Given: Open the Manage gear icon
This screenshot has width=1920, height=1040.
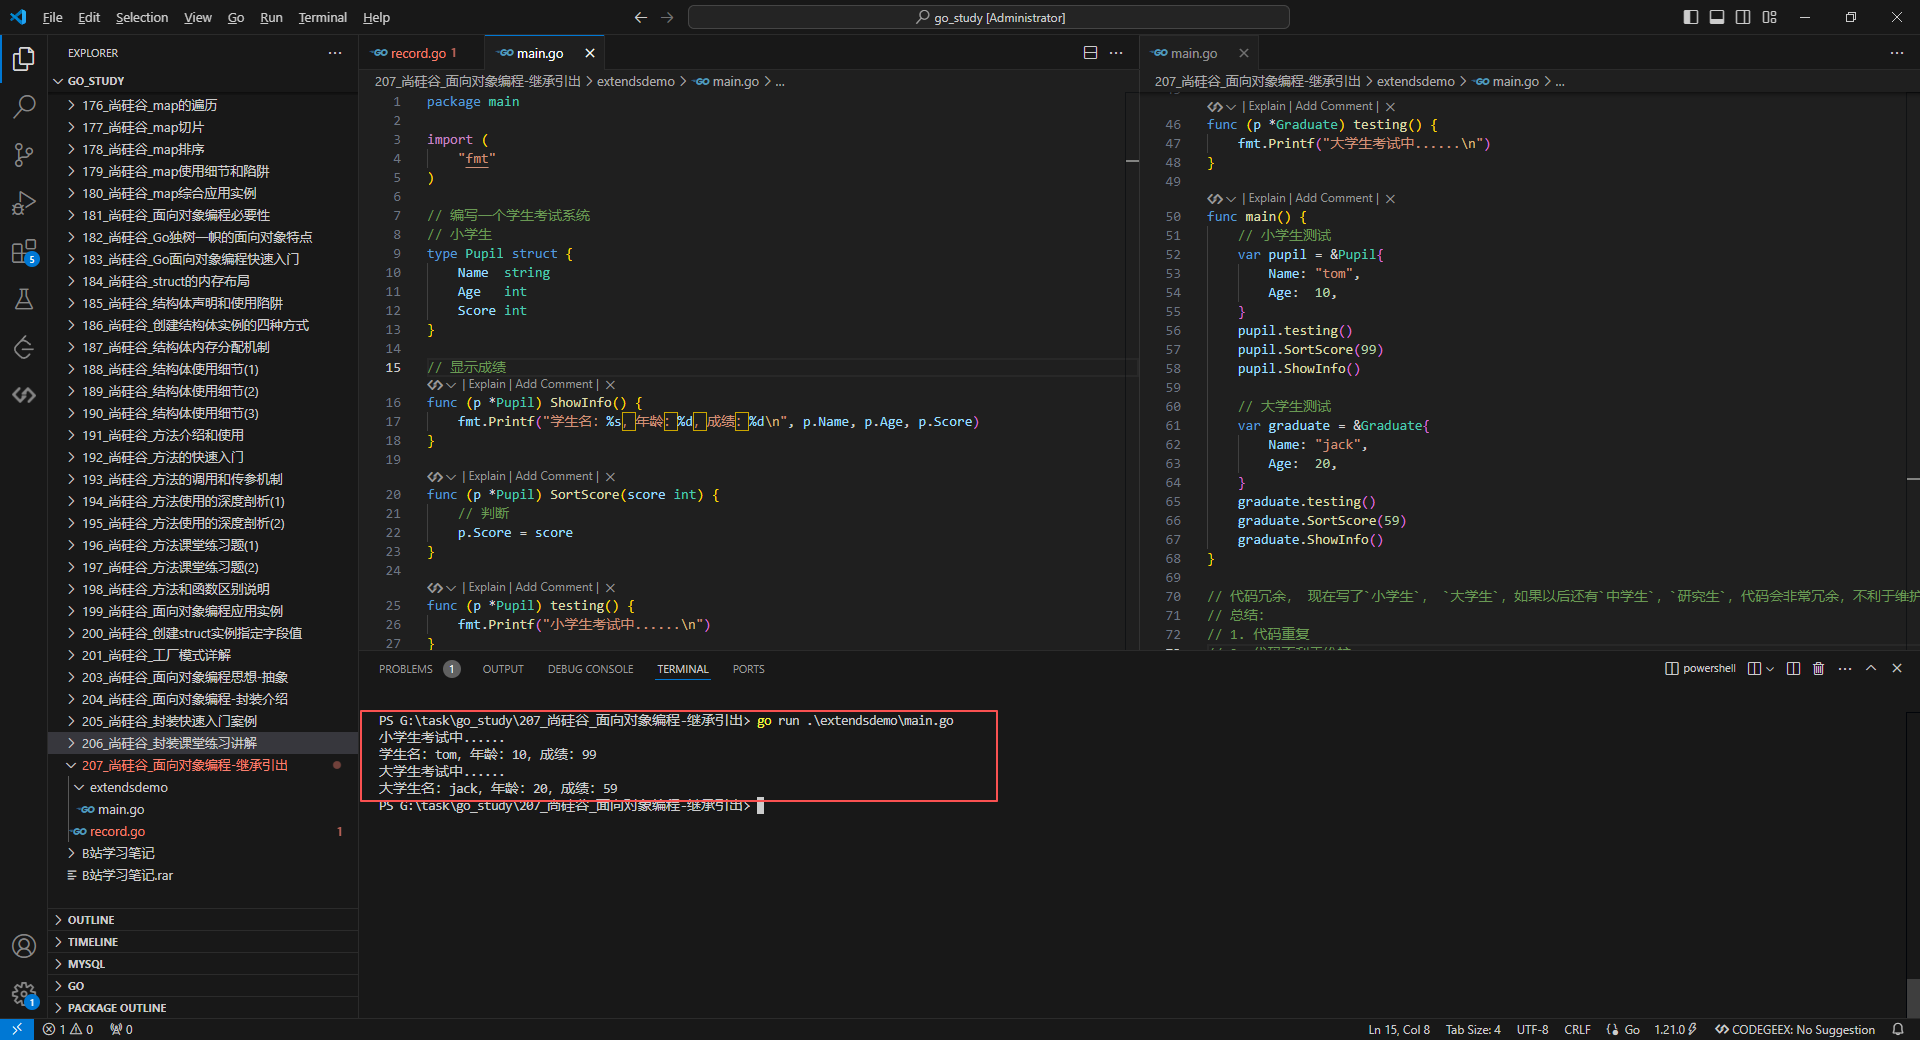Looking at the screenshot, I should click(24, 994).
